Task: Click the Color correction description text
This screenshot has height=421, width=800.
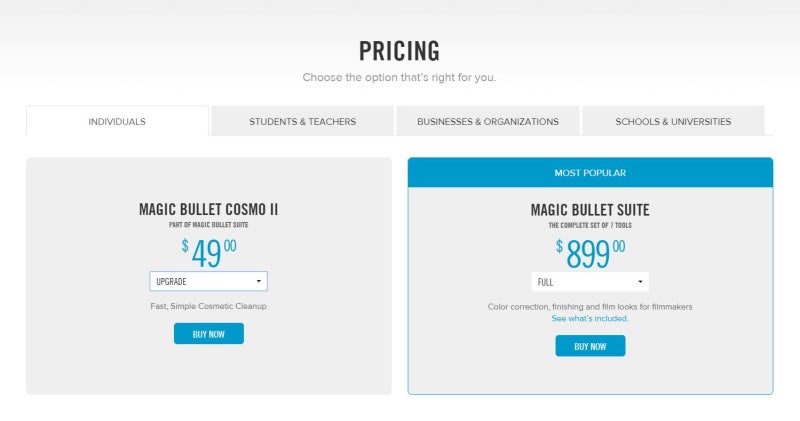Action: [x=590, y=307]
